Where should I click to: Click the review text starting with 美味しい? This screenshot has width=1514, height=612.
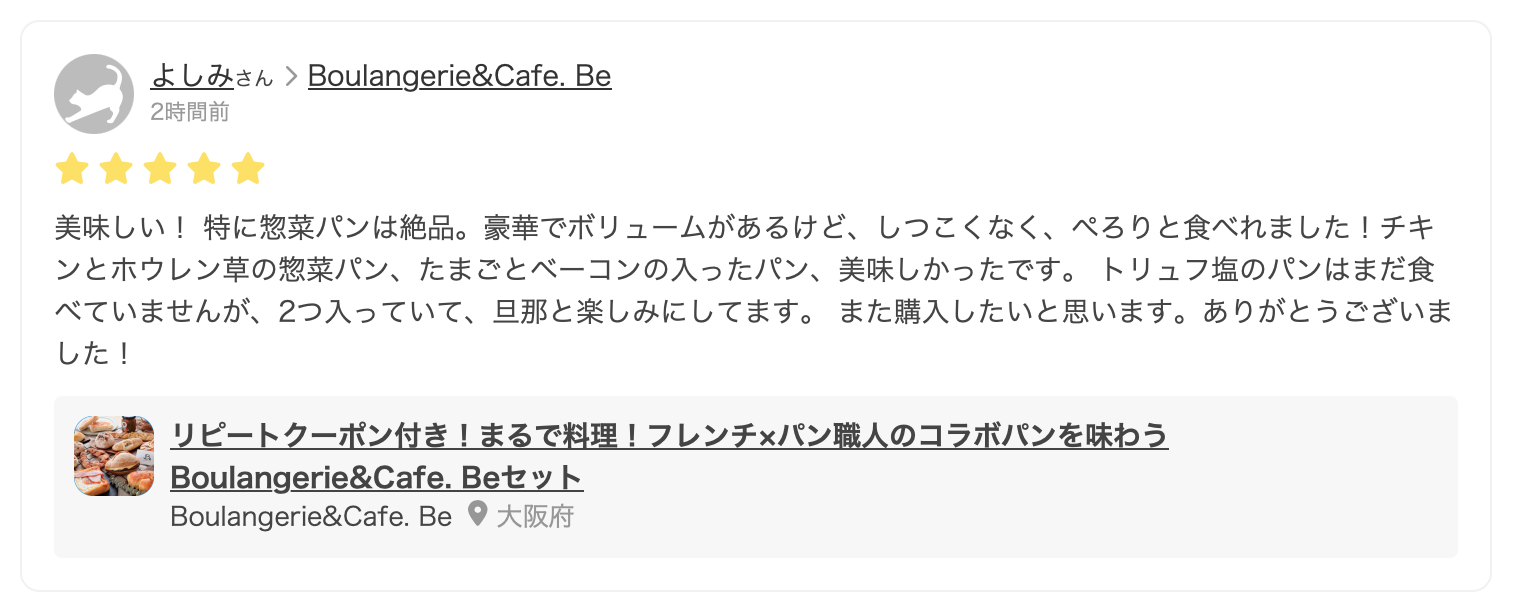pyautogui.click(x=400, y=228)
